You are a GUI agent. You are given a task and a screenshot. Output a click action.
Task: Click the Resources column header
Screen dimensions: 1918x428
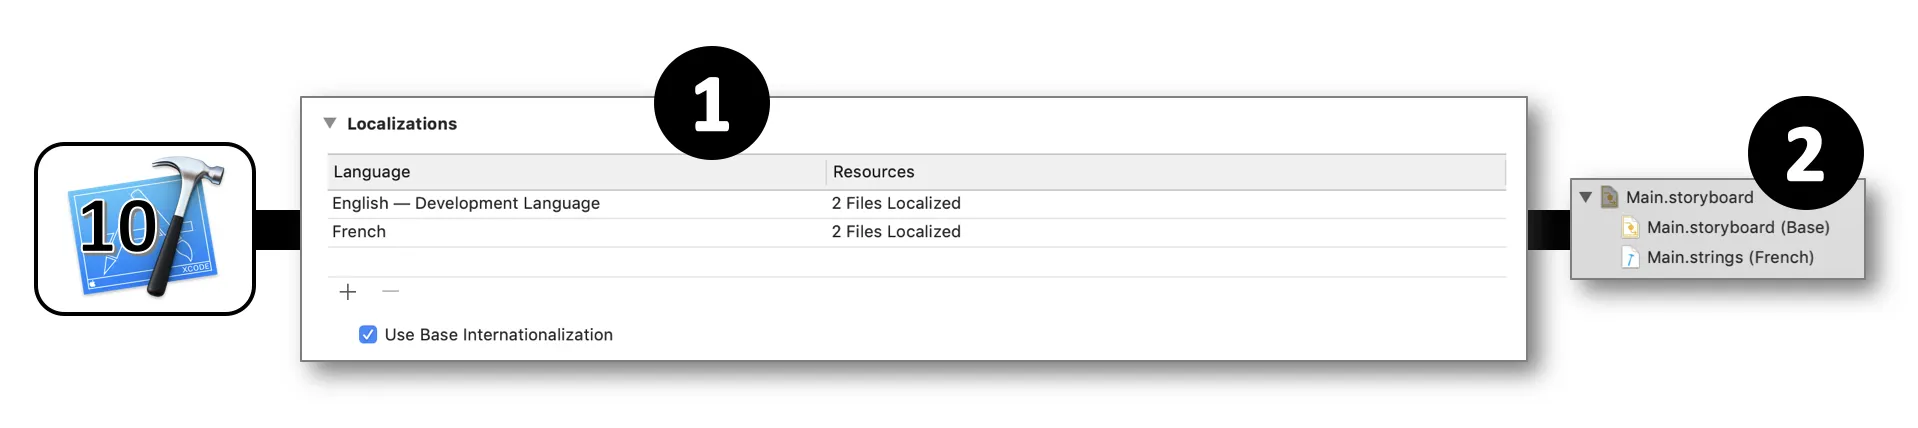pos(873,172)
